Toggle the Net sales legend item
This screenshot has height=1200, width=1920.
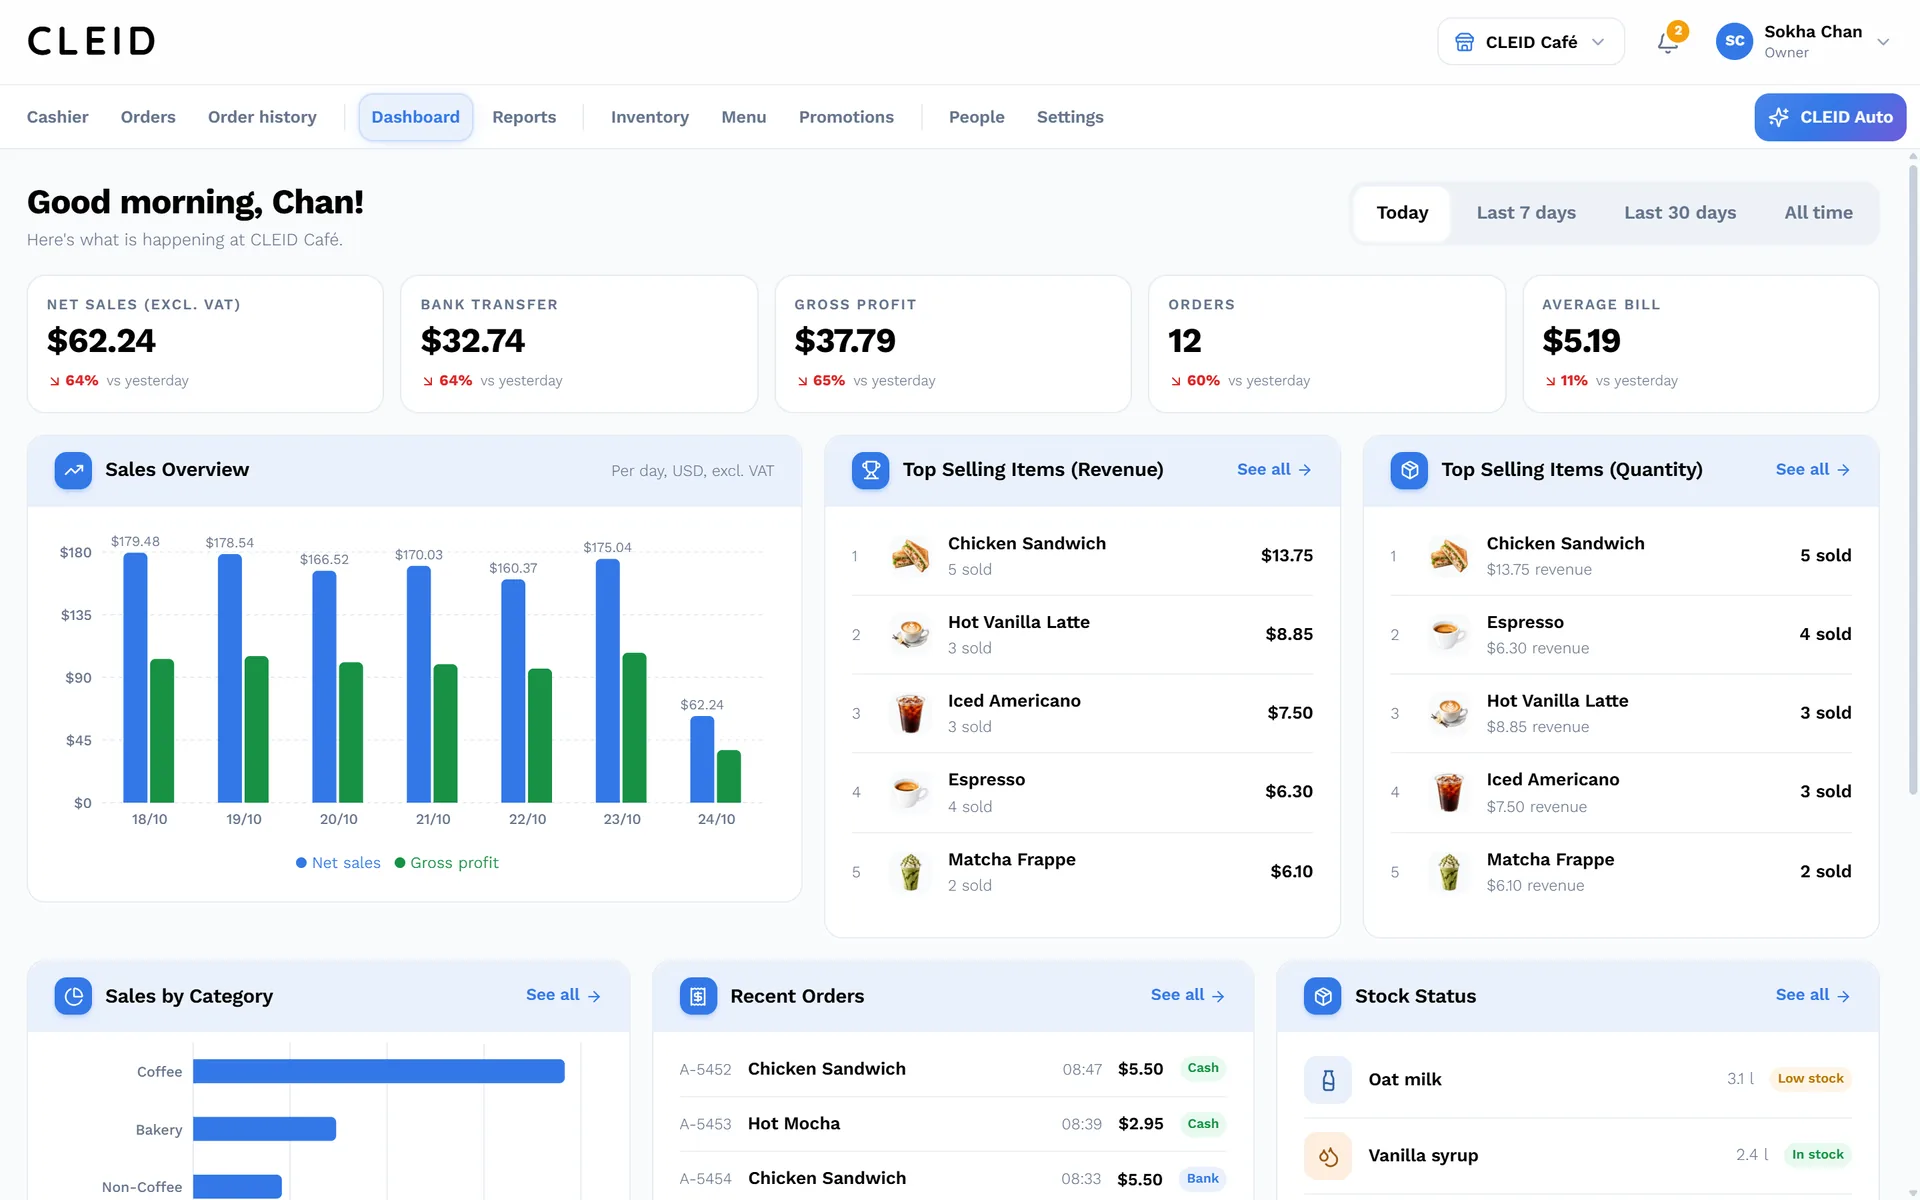[x=338, y=863]
